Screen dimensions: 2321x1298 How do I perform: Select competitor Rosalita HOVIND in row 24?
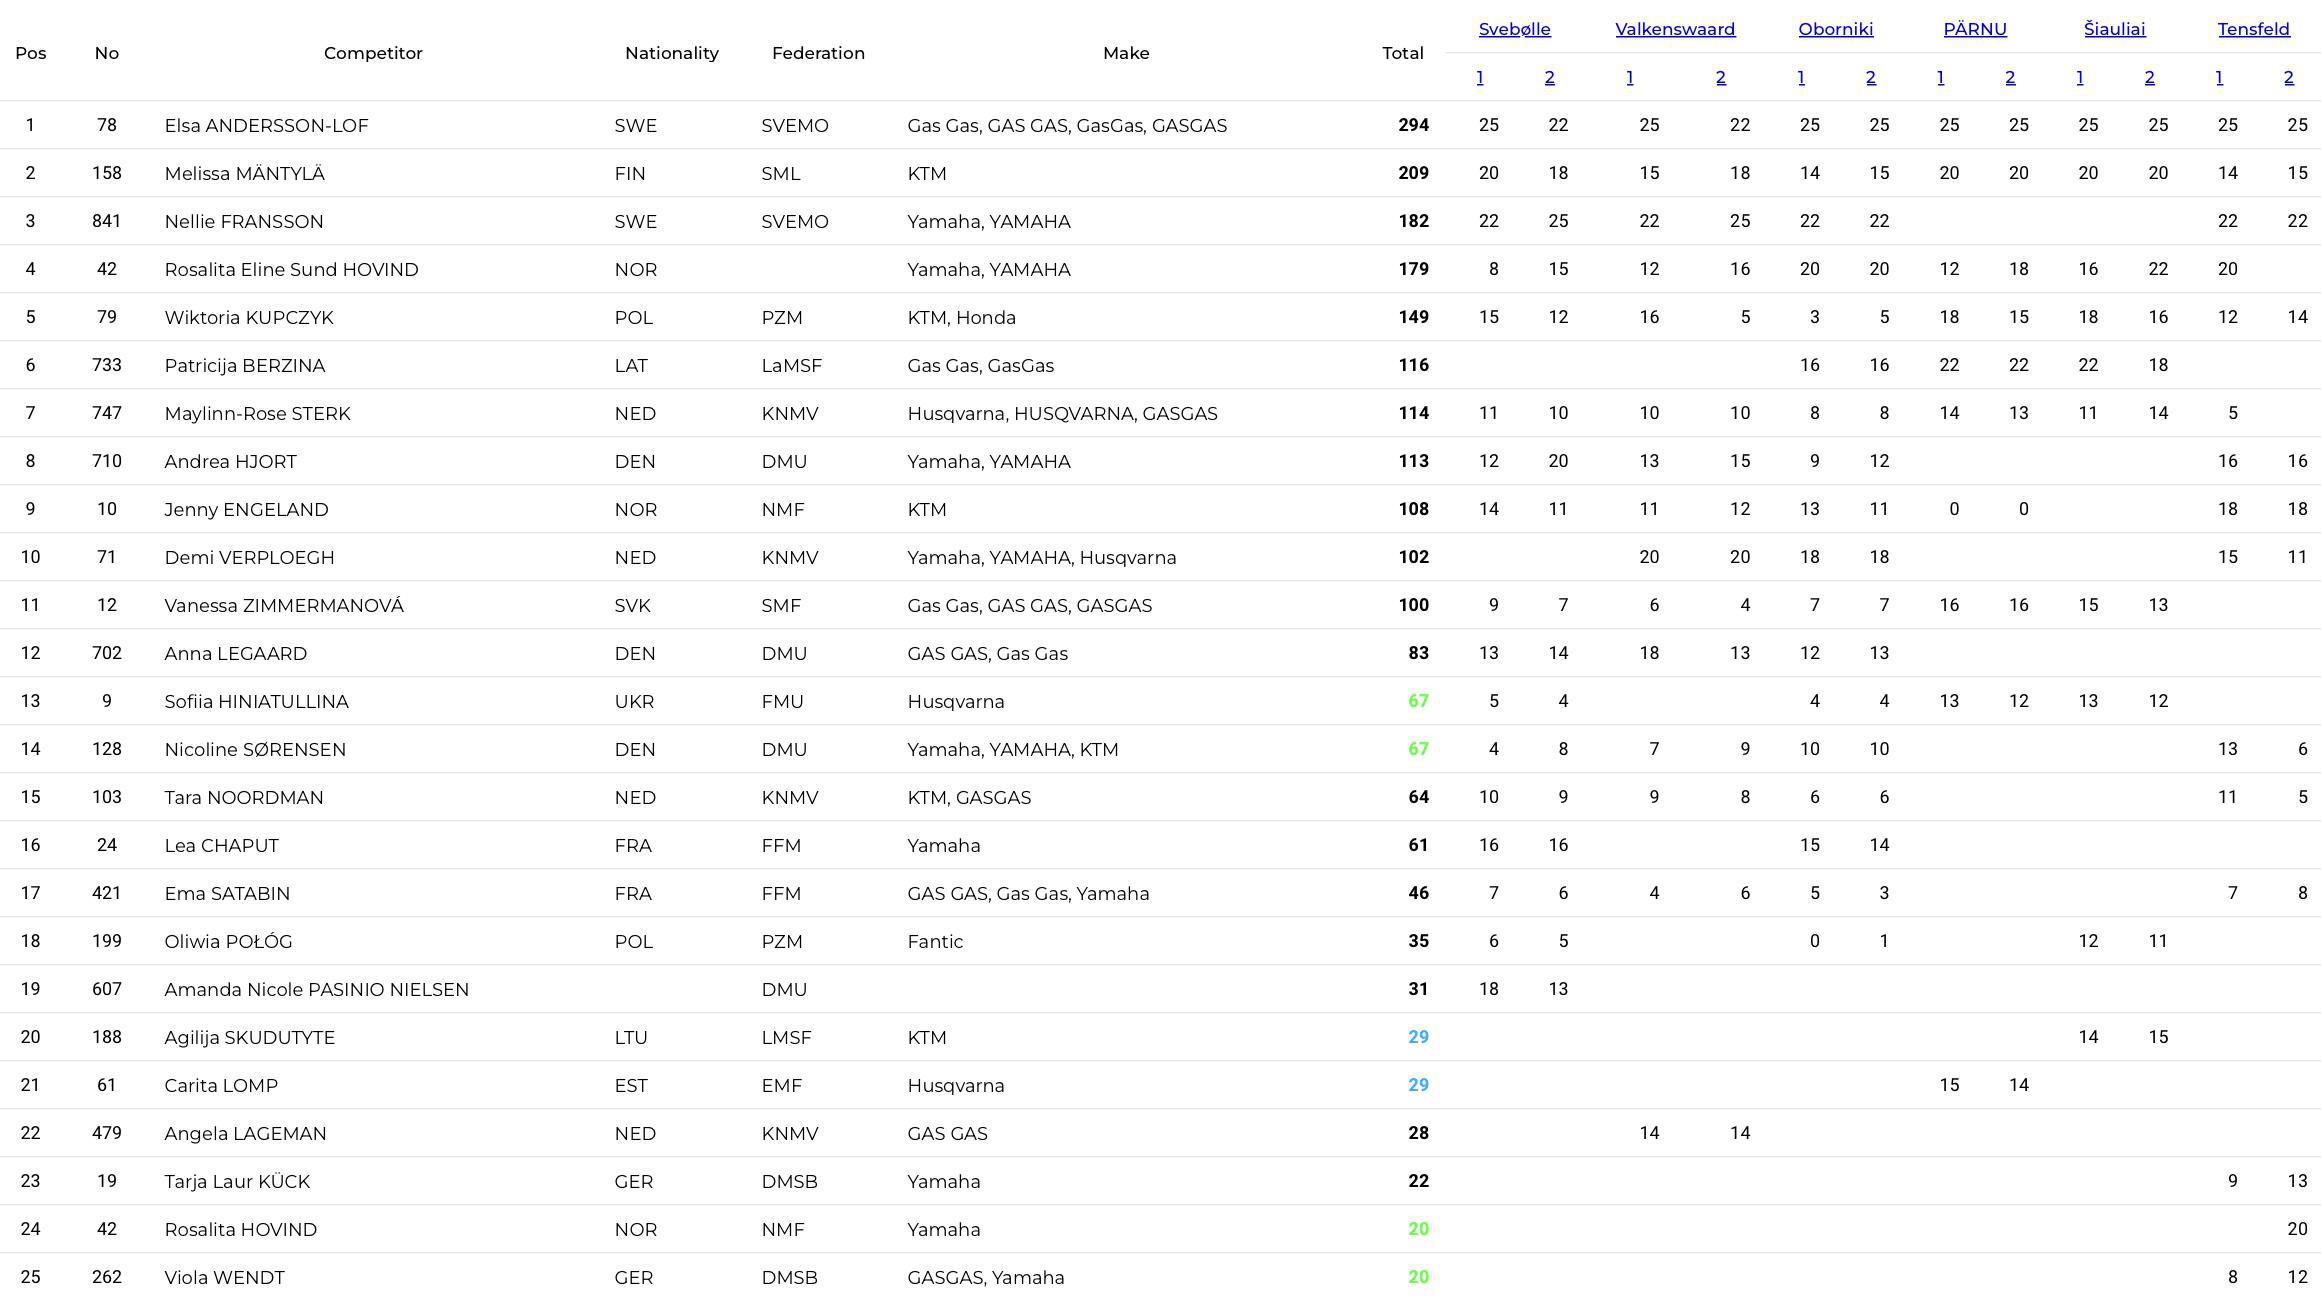coord(240,1229)
